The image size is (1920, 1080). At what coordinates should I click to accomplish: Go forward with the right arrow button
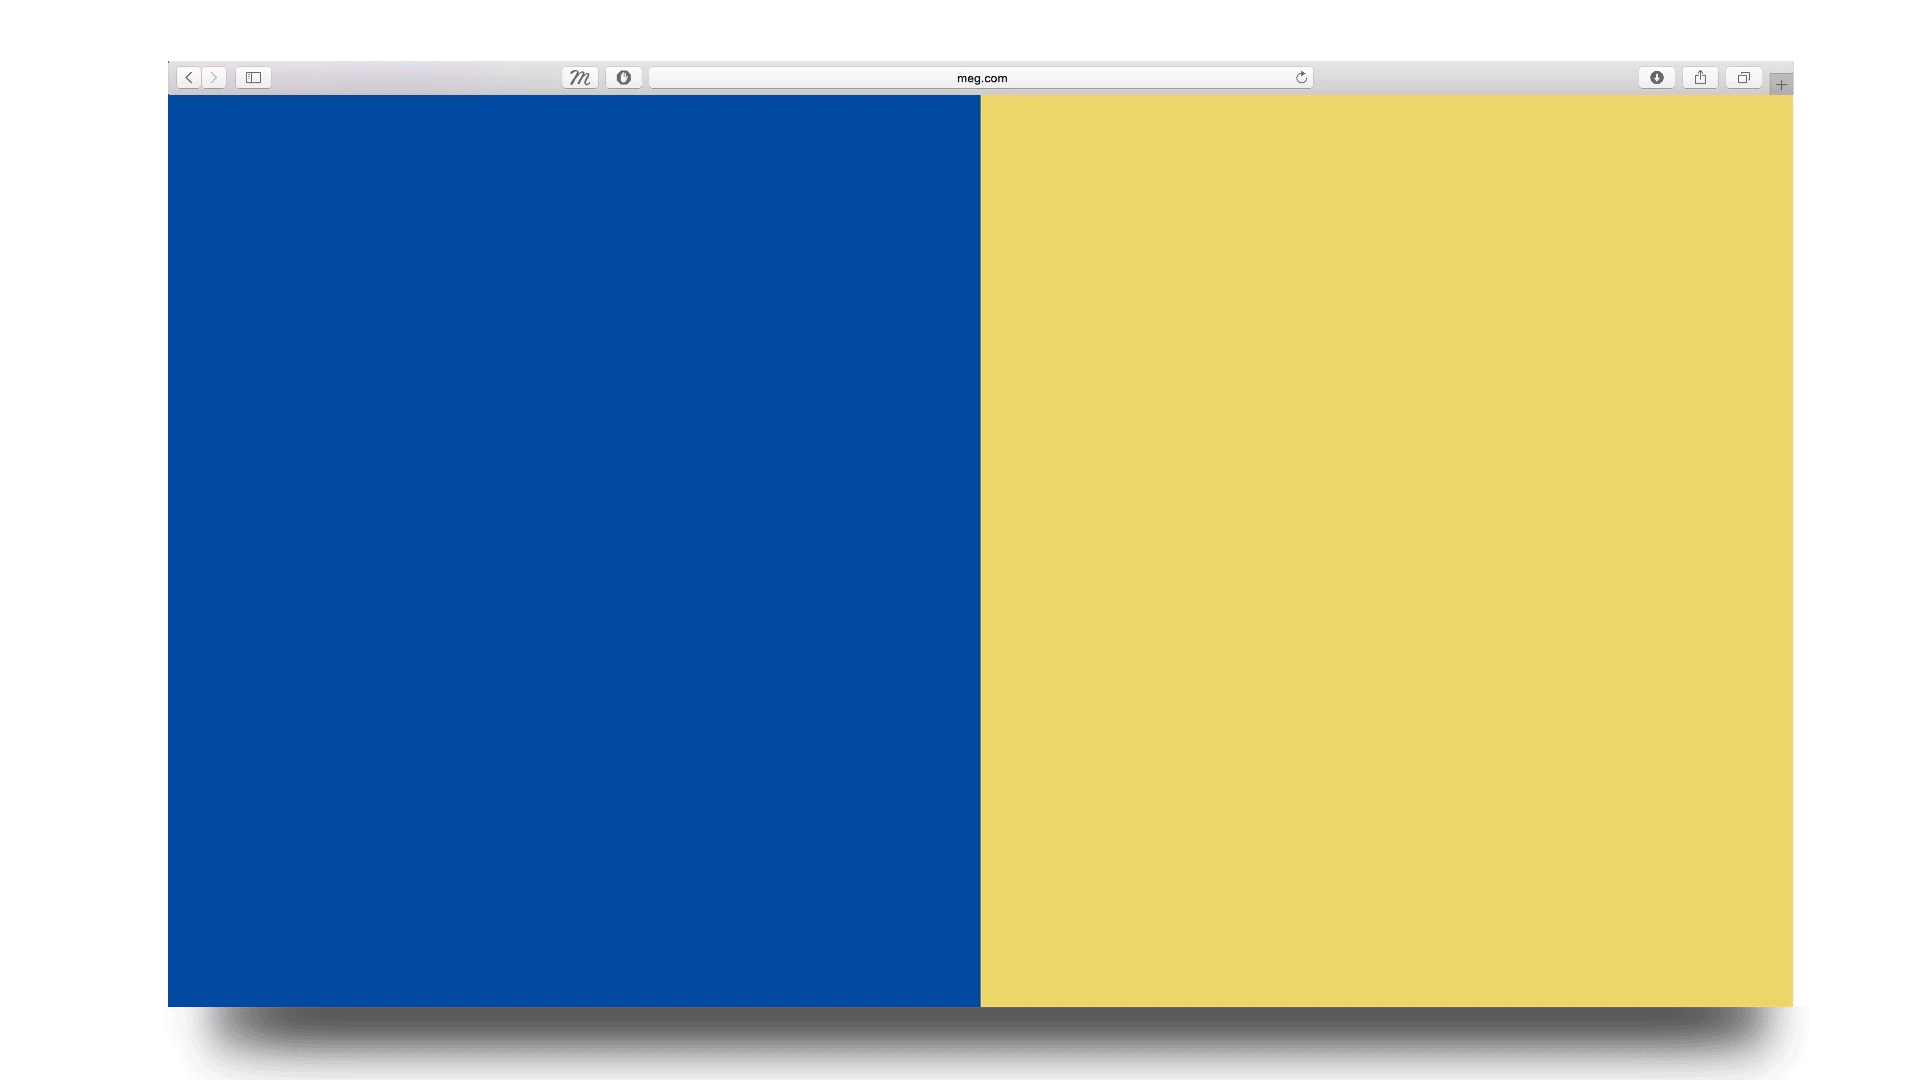[x=214, y=78]
